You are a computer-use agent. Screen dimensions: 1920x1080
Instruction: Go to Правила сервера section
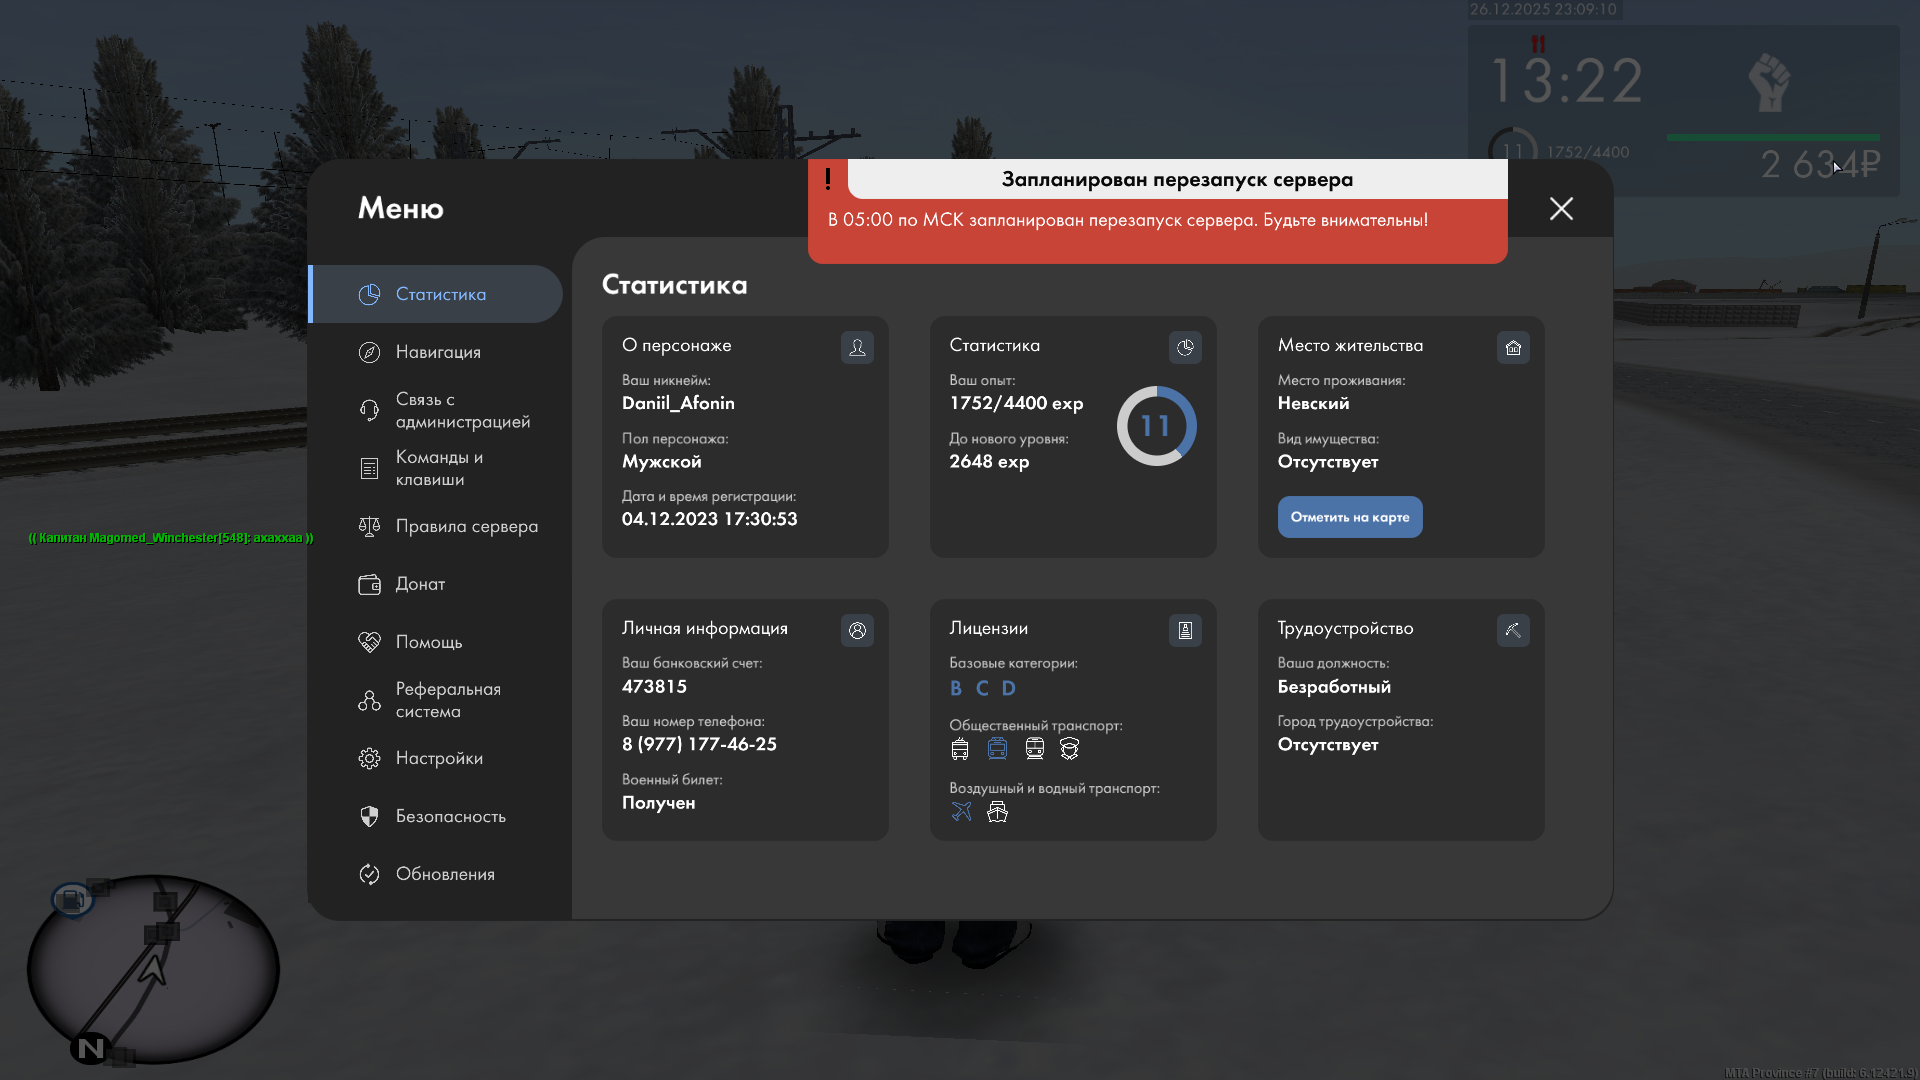[466, 526]
